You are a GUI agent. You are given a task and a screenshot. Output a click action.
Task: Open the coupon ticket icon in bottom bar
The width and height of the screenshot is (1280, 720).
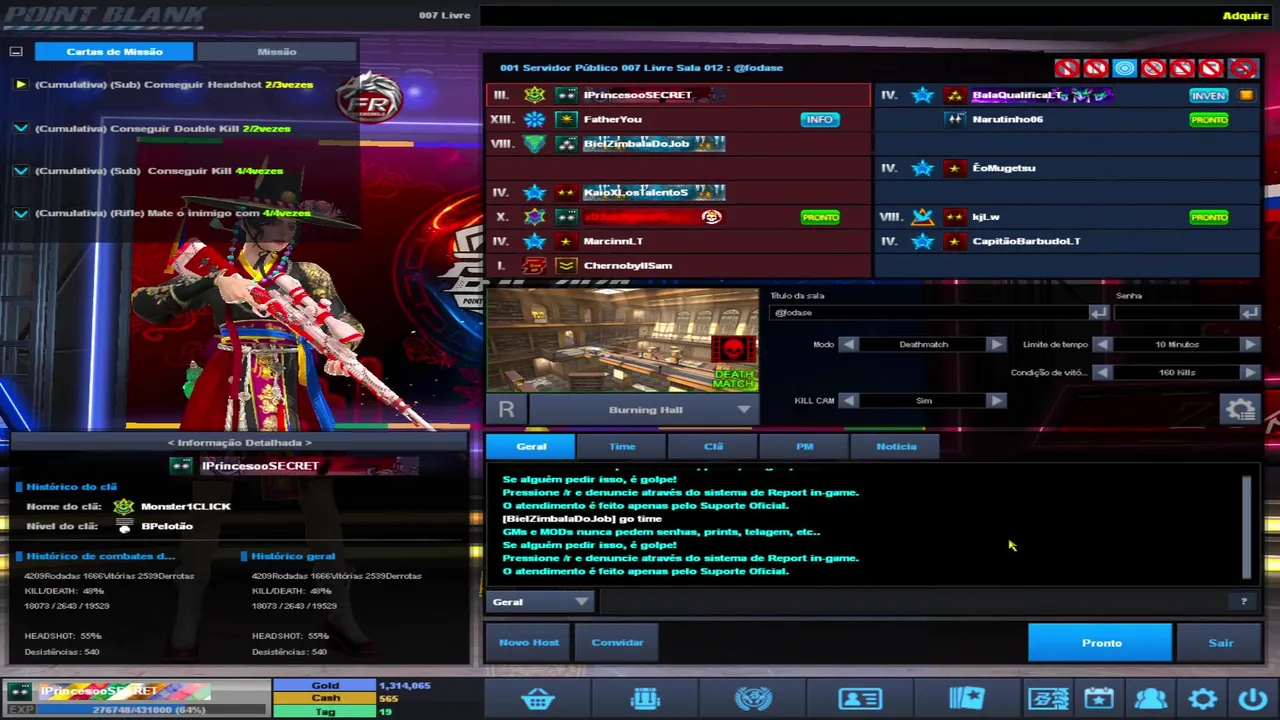(x=1048, y=698)
